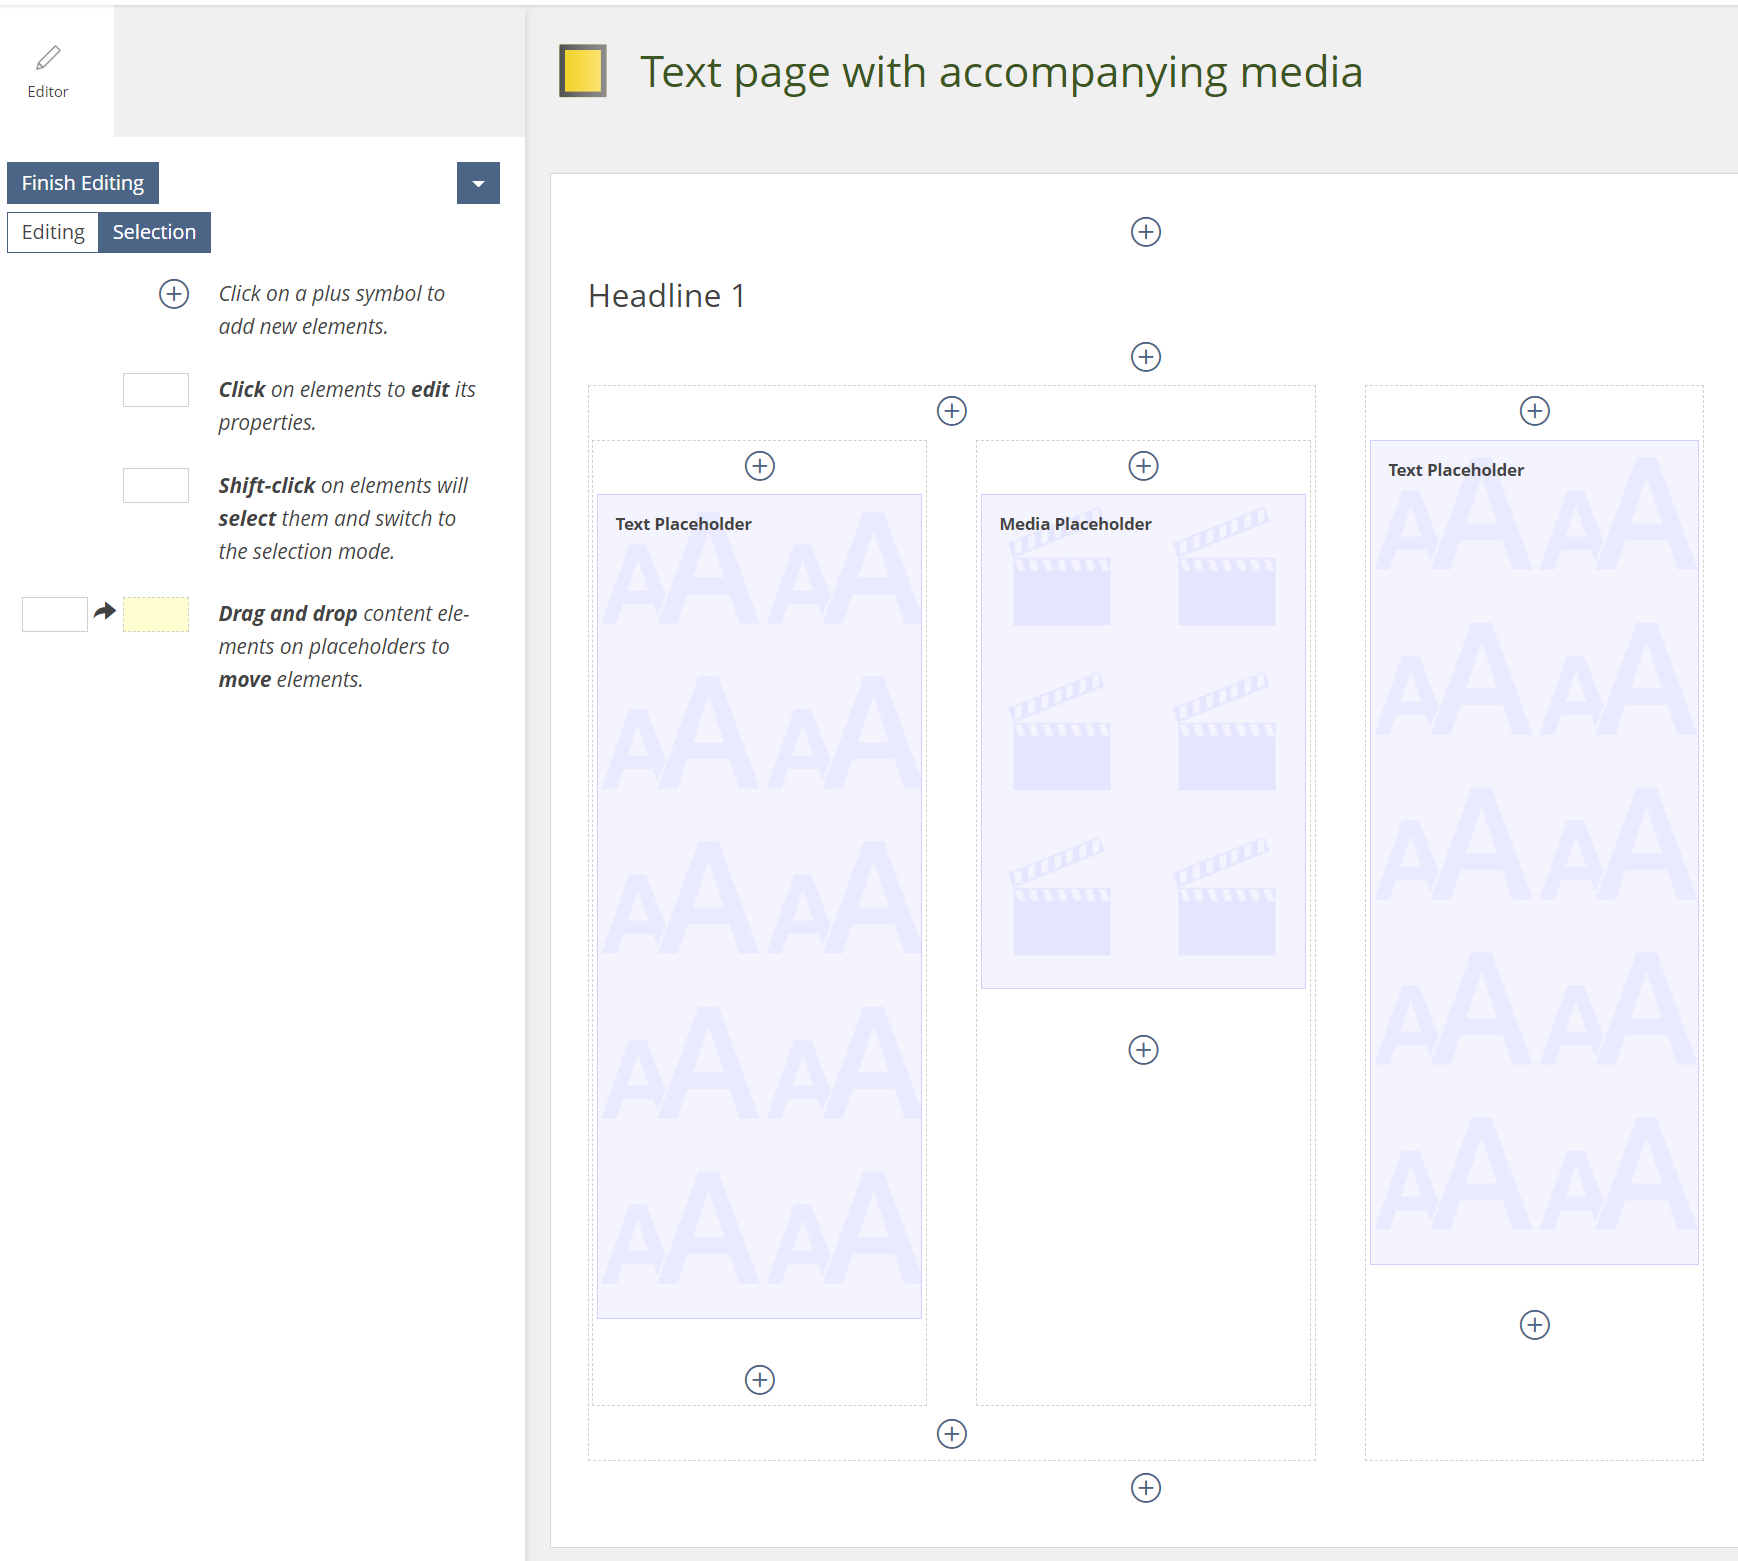Screen dimensions: 1738x1561
Task: Click the Editor pencil icon
Action: [48, 58]
